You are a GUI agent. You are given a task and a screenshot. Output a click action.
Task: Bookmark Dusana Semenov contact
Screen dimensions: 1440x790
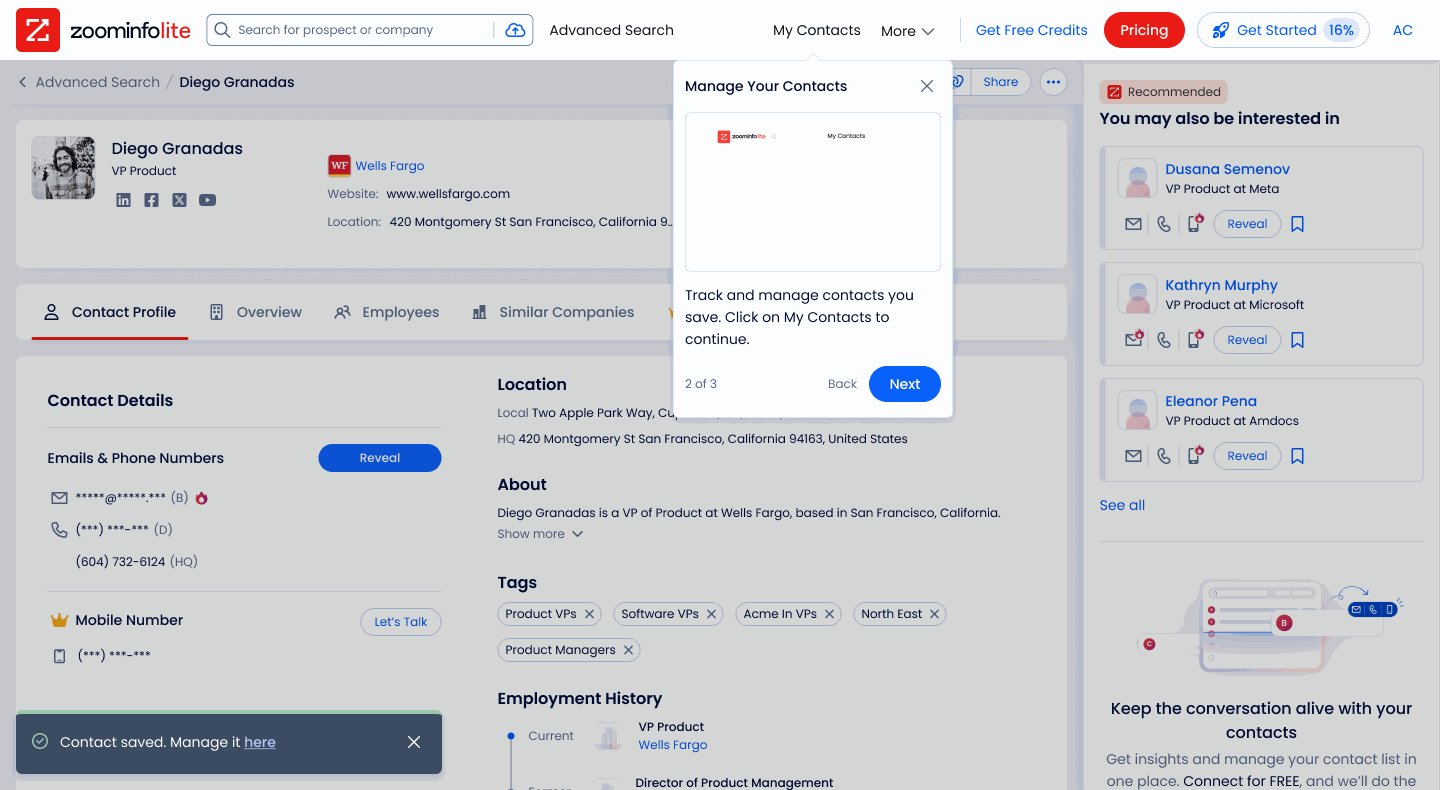pyautogui.click(x=1297, y=224)
